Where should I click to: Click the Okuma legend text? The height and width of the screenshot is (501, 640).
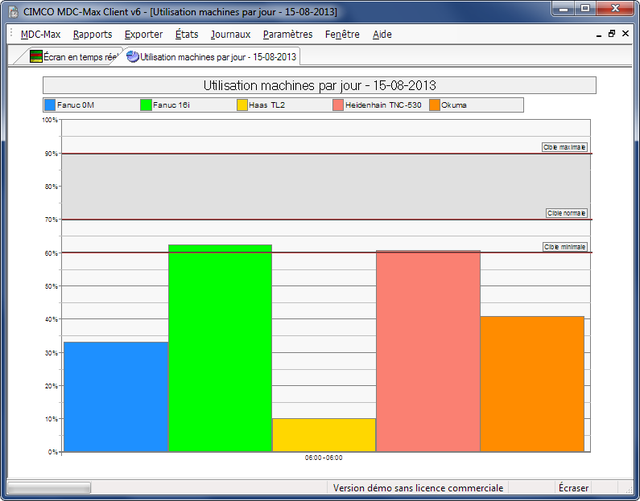[454, 105]
